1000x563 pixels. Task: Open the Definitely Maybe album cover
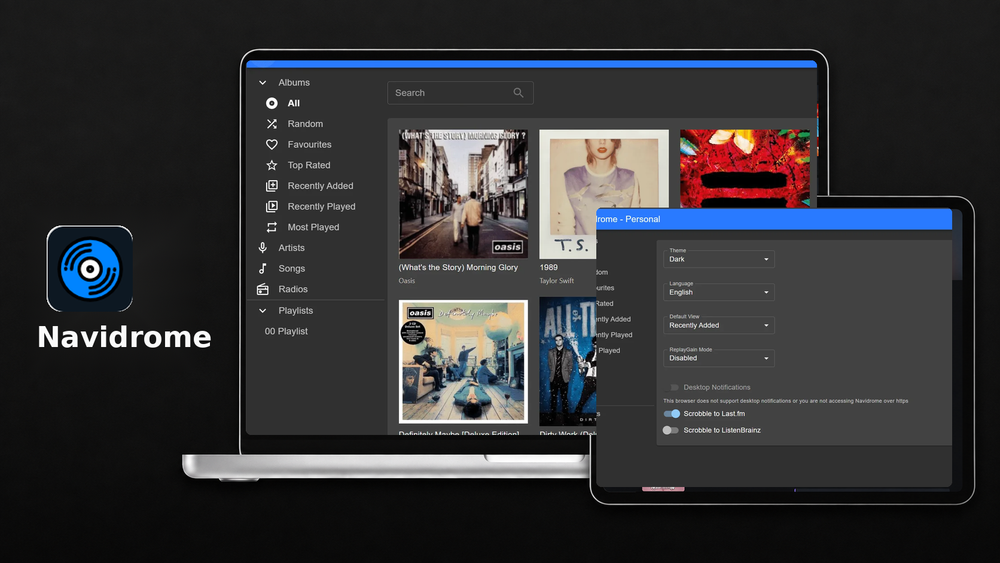pyautogui.click(x=463, y=362)
